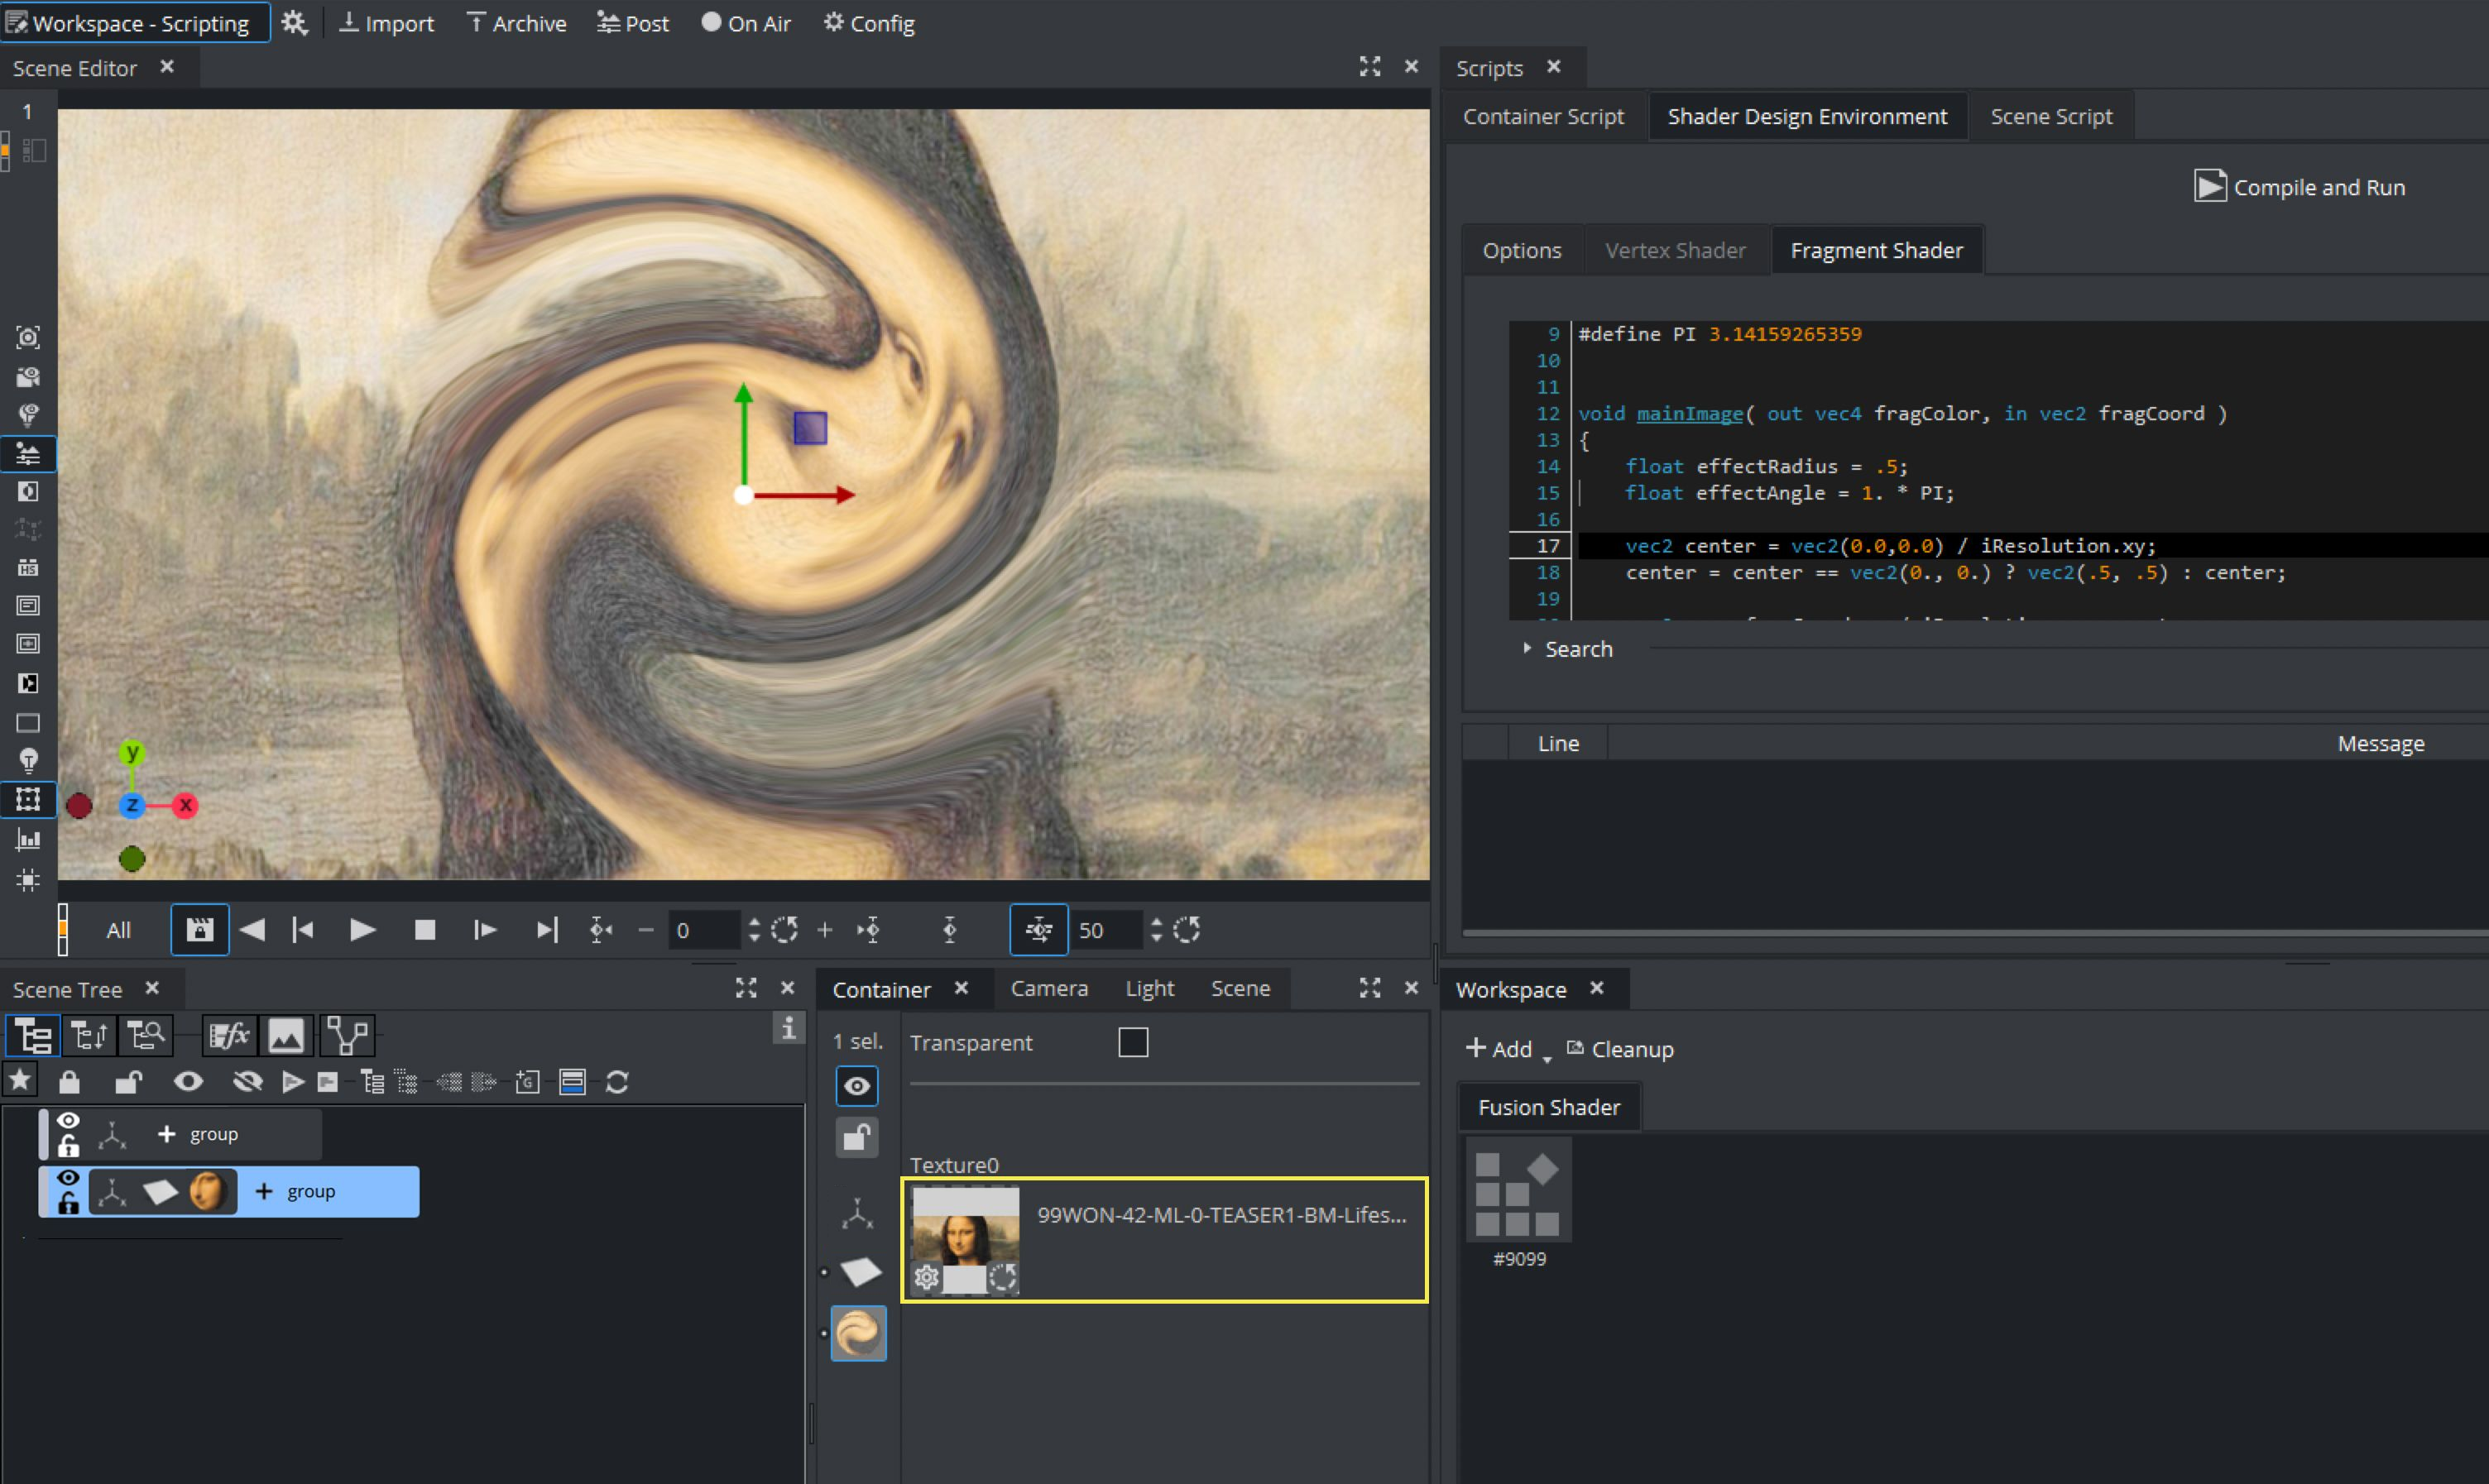Open the effects (fx) view in Scene Tree
The height and width of the screenshot is (1484, 2489).
tap(228, 1036)
